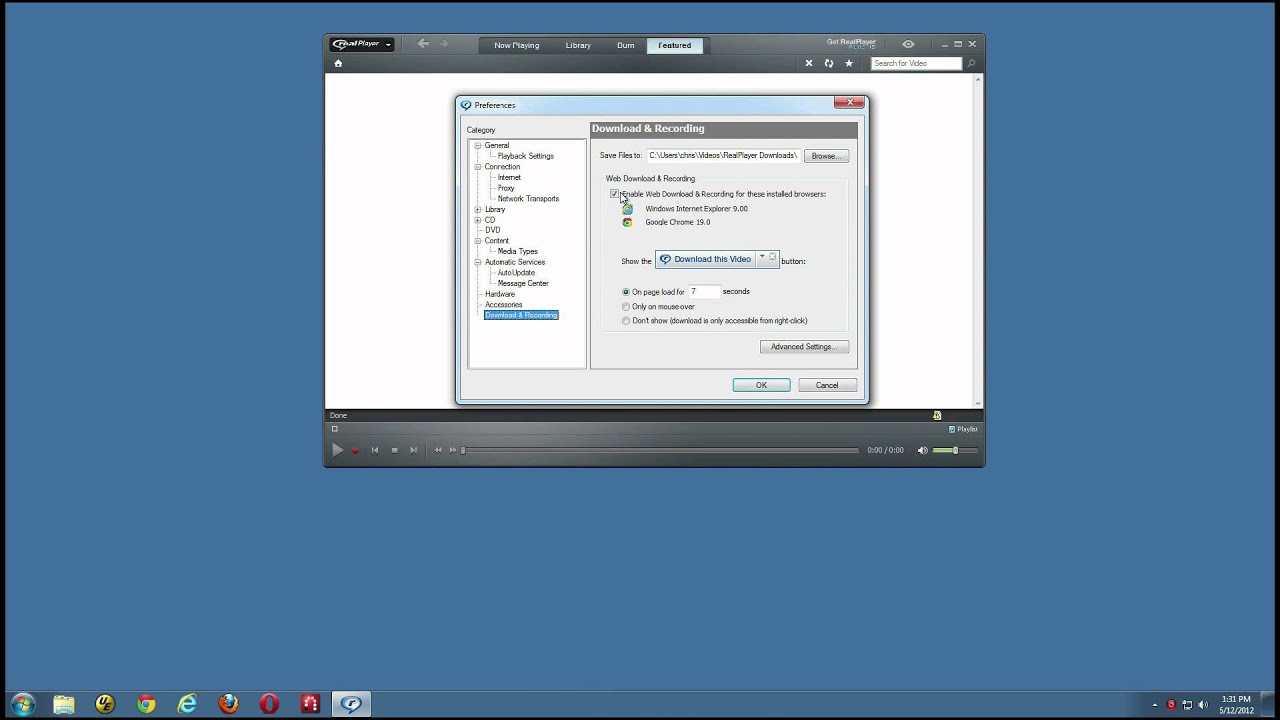Image resolution: width=1280 pixels, height=720 pixels.
Task: Switch to the Library tab
Action: click(x=578, y=45)
